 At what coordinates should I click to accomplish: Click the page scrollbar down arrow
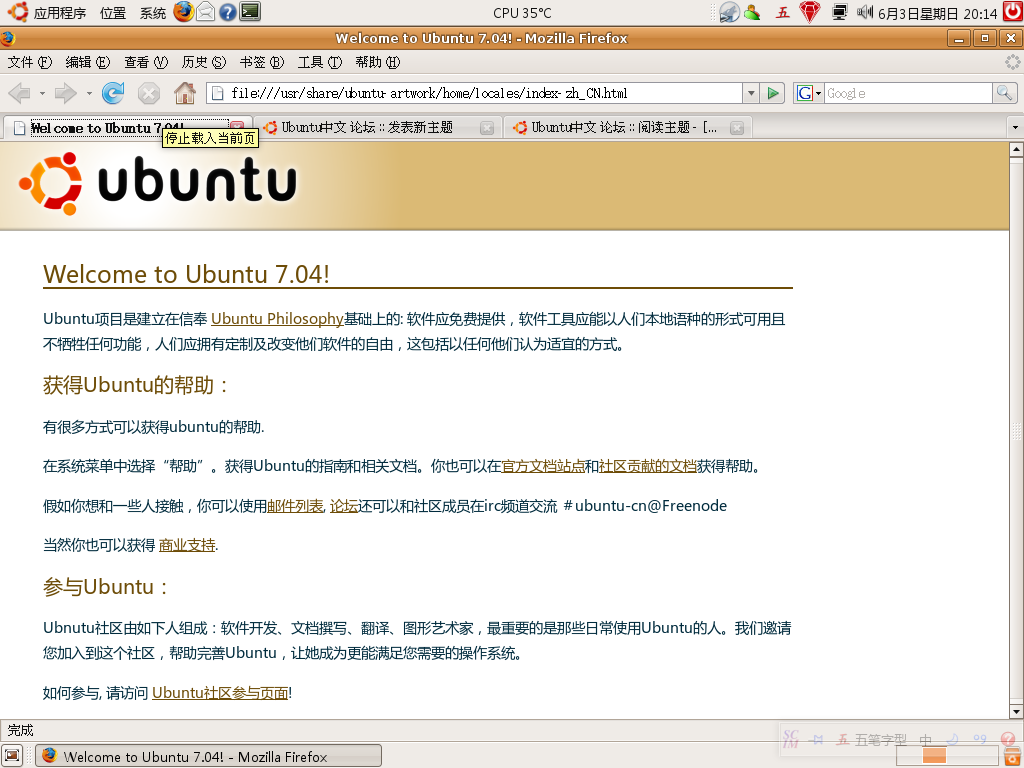point(1016,711)
